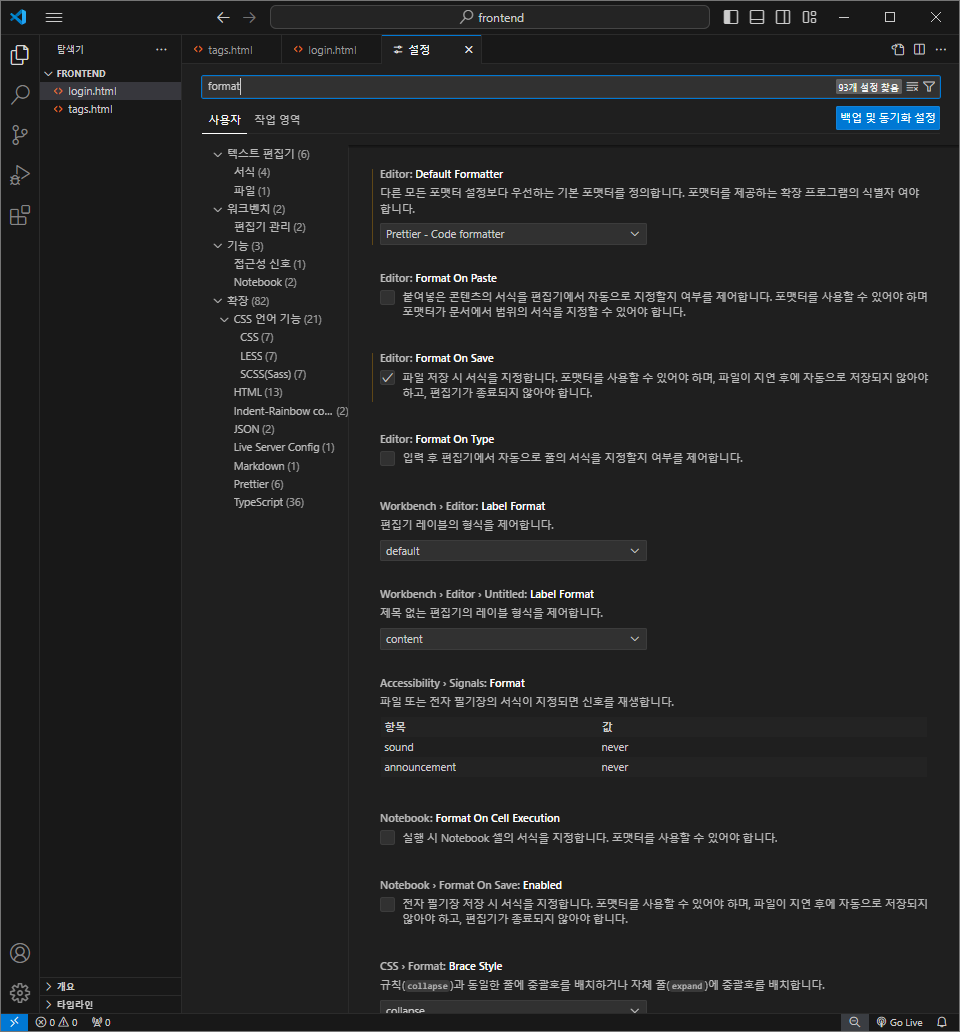This screenshot has width=960, height=1032.
Task: Open tags.html in the explorer
Action: [x=111, y=109]
